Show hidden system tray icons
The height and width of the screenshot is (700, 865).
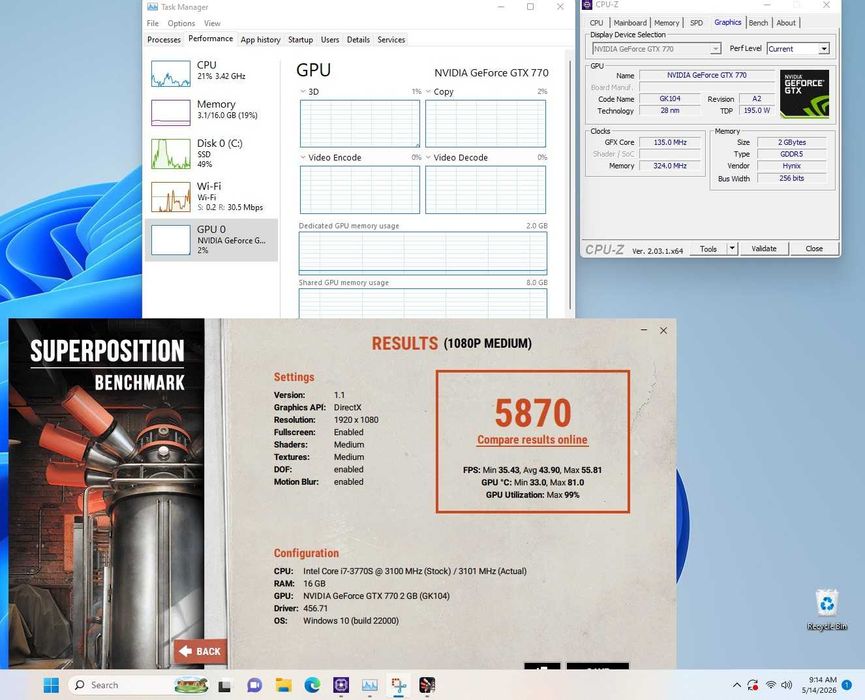(736, 686)
